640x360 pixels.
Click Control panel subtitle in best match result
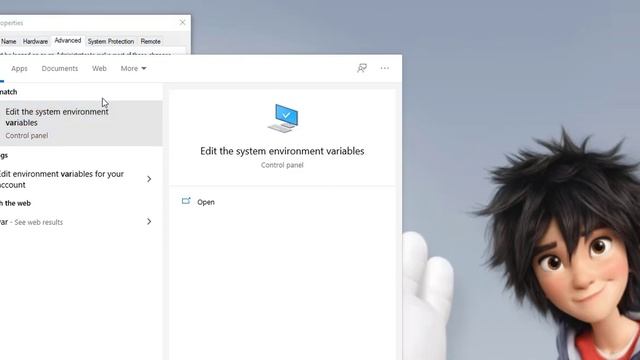(x=27, y=136)
